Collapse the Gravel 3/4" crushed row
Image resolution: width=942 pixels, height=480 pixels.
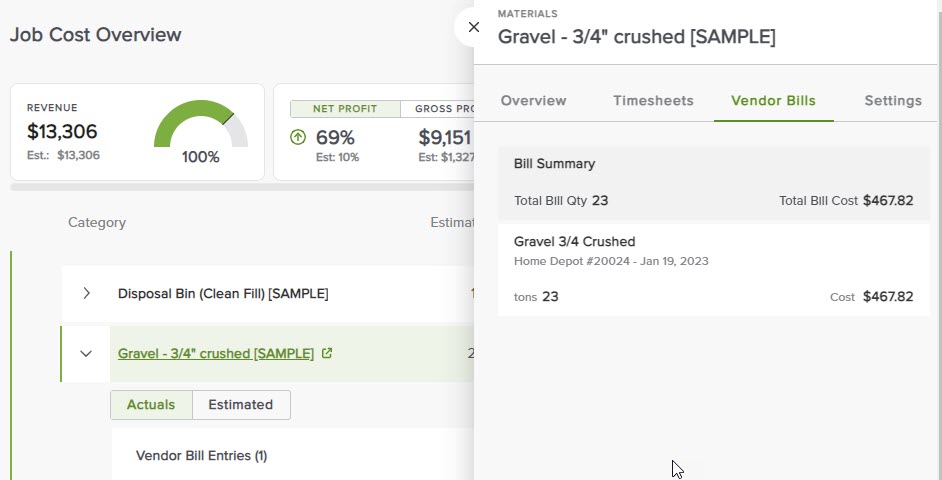pyautogui.click(x=86, y=353)
